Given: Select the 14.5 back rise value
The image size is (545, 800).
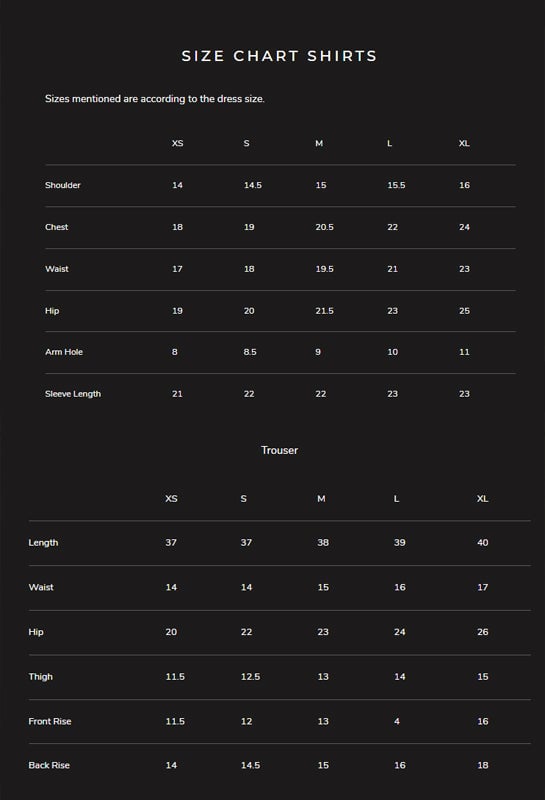Looking at the screenshot, I should coord(251,765).
